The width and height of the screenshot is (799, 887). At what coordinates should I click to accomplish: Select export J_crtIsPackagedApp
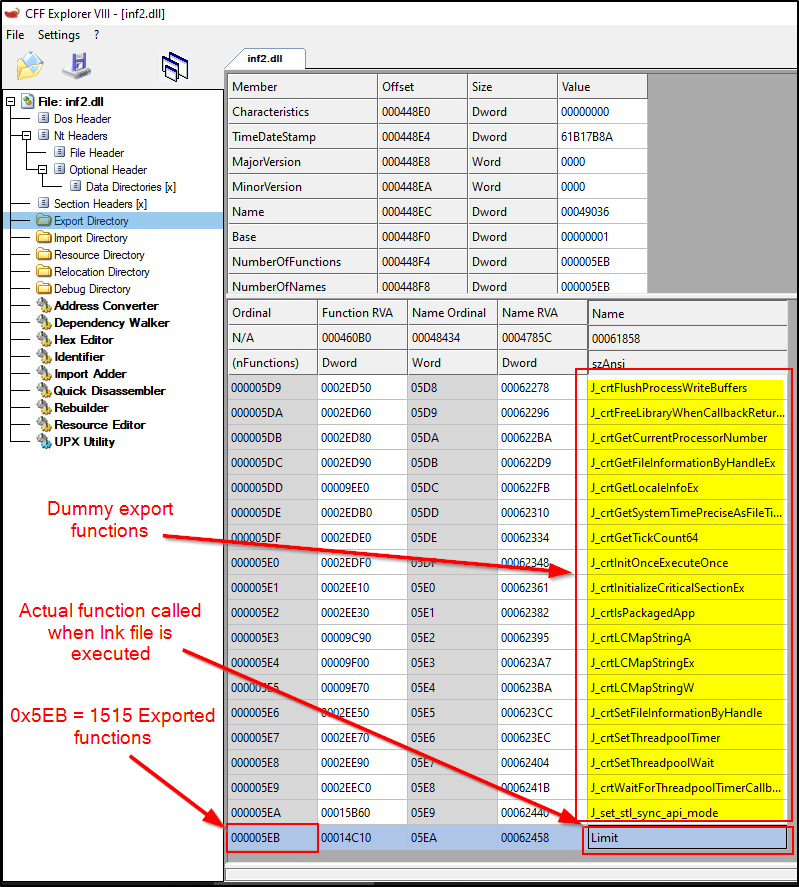pos(687,613)
